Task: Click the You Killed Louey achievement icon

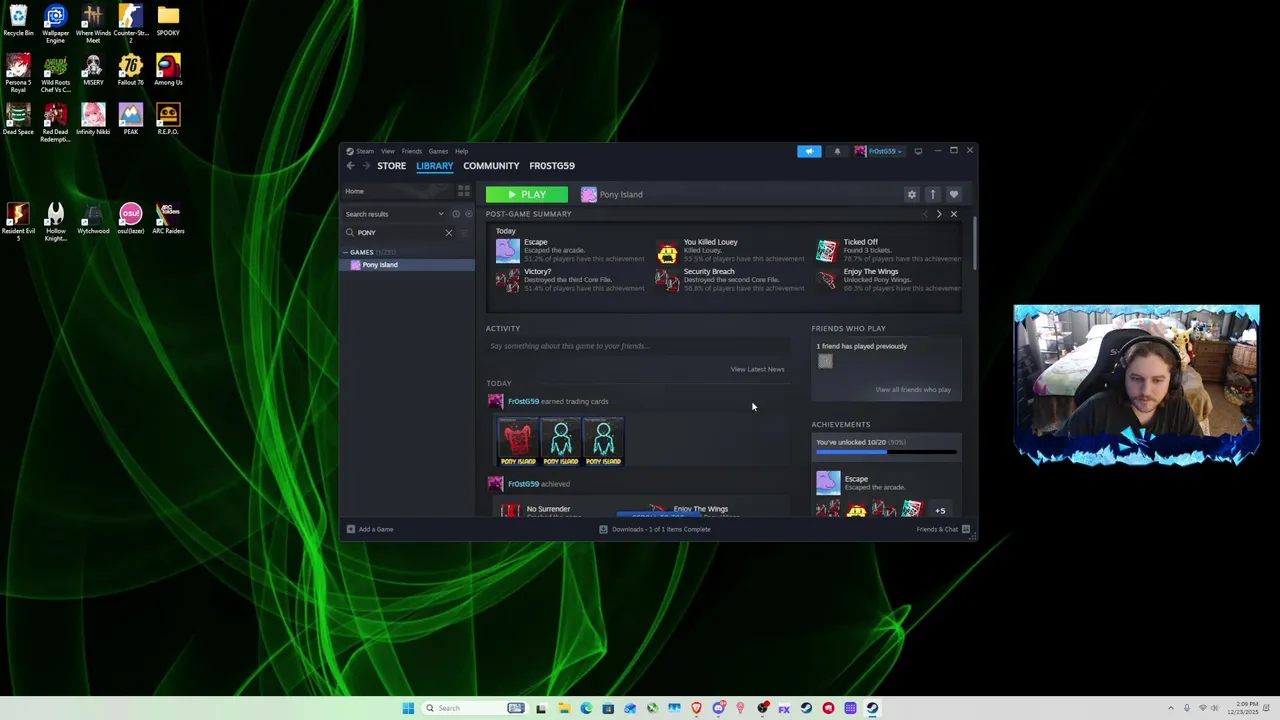Action: tap(667, 252)
